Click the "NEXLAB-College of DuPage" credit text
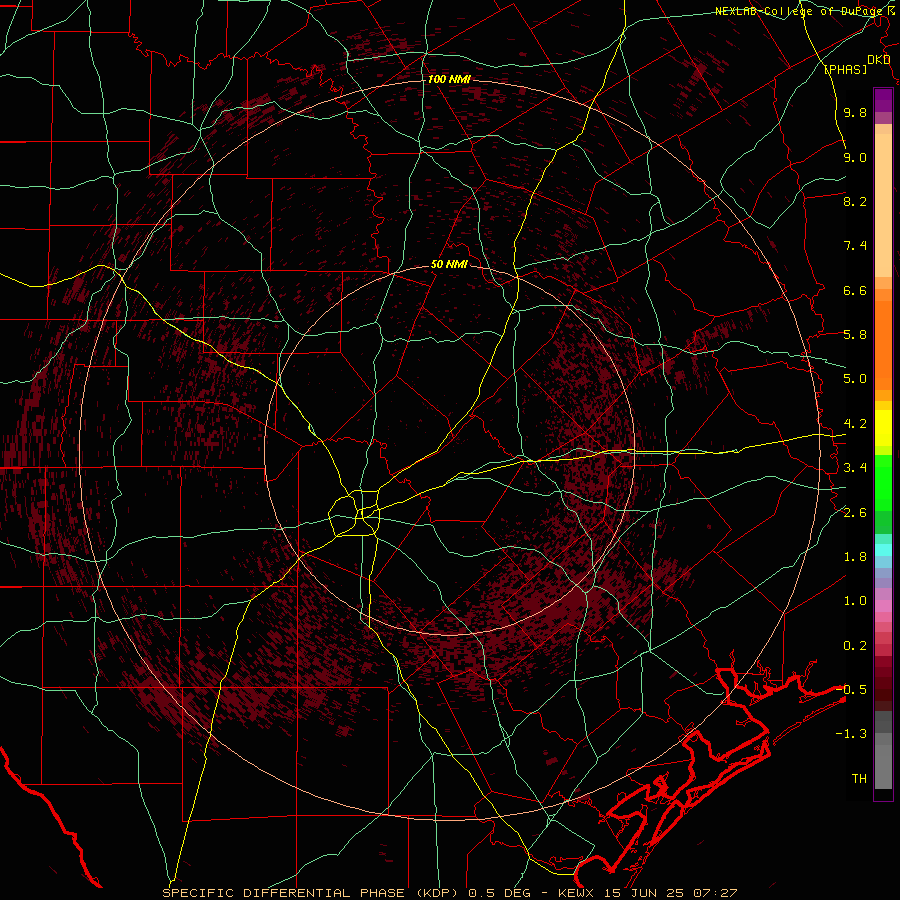This screenshot has height=900, width=900. (798, 11)
